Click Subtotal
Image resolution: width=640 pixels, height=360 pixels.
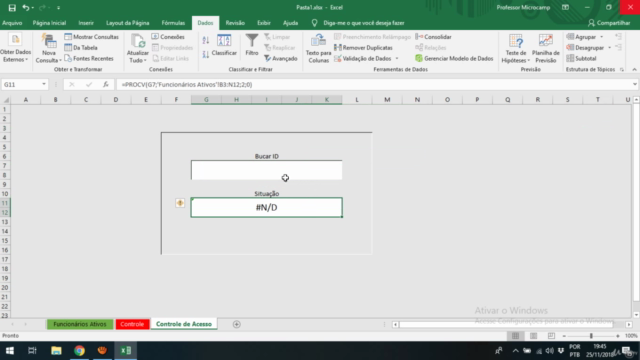pos(581,58)
